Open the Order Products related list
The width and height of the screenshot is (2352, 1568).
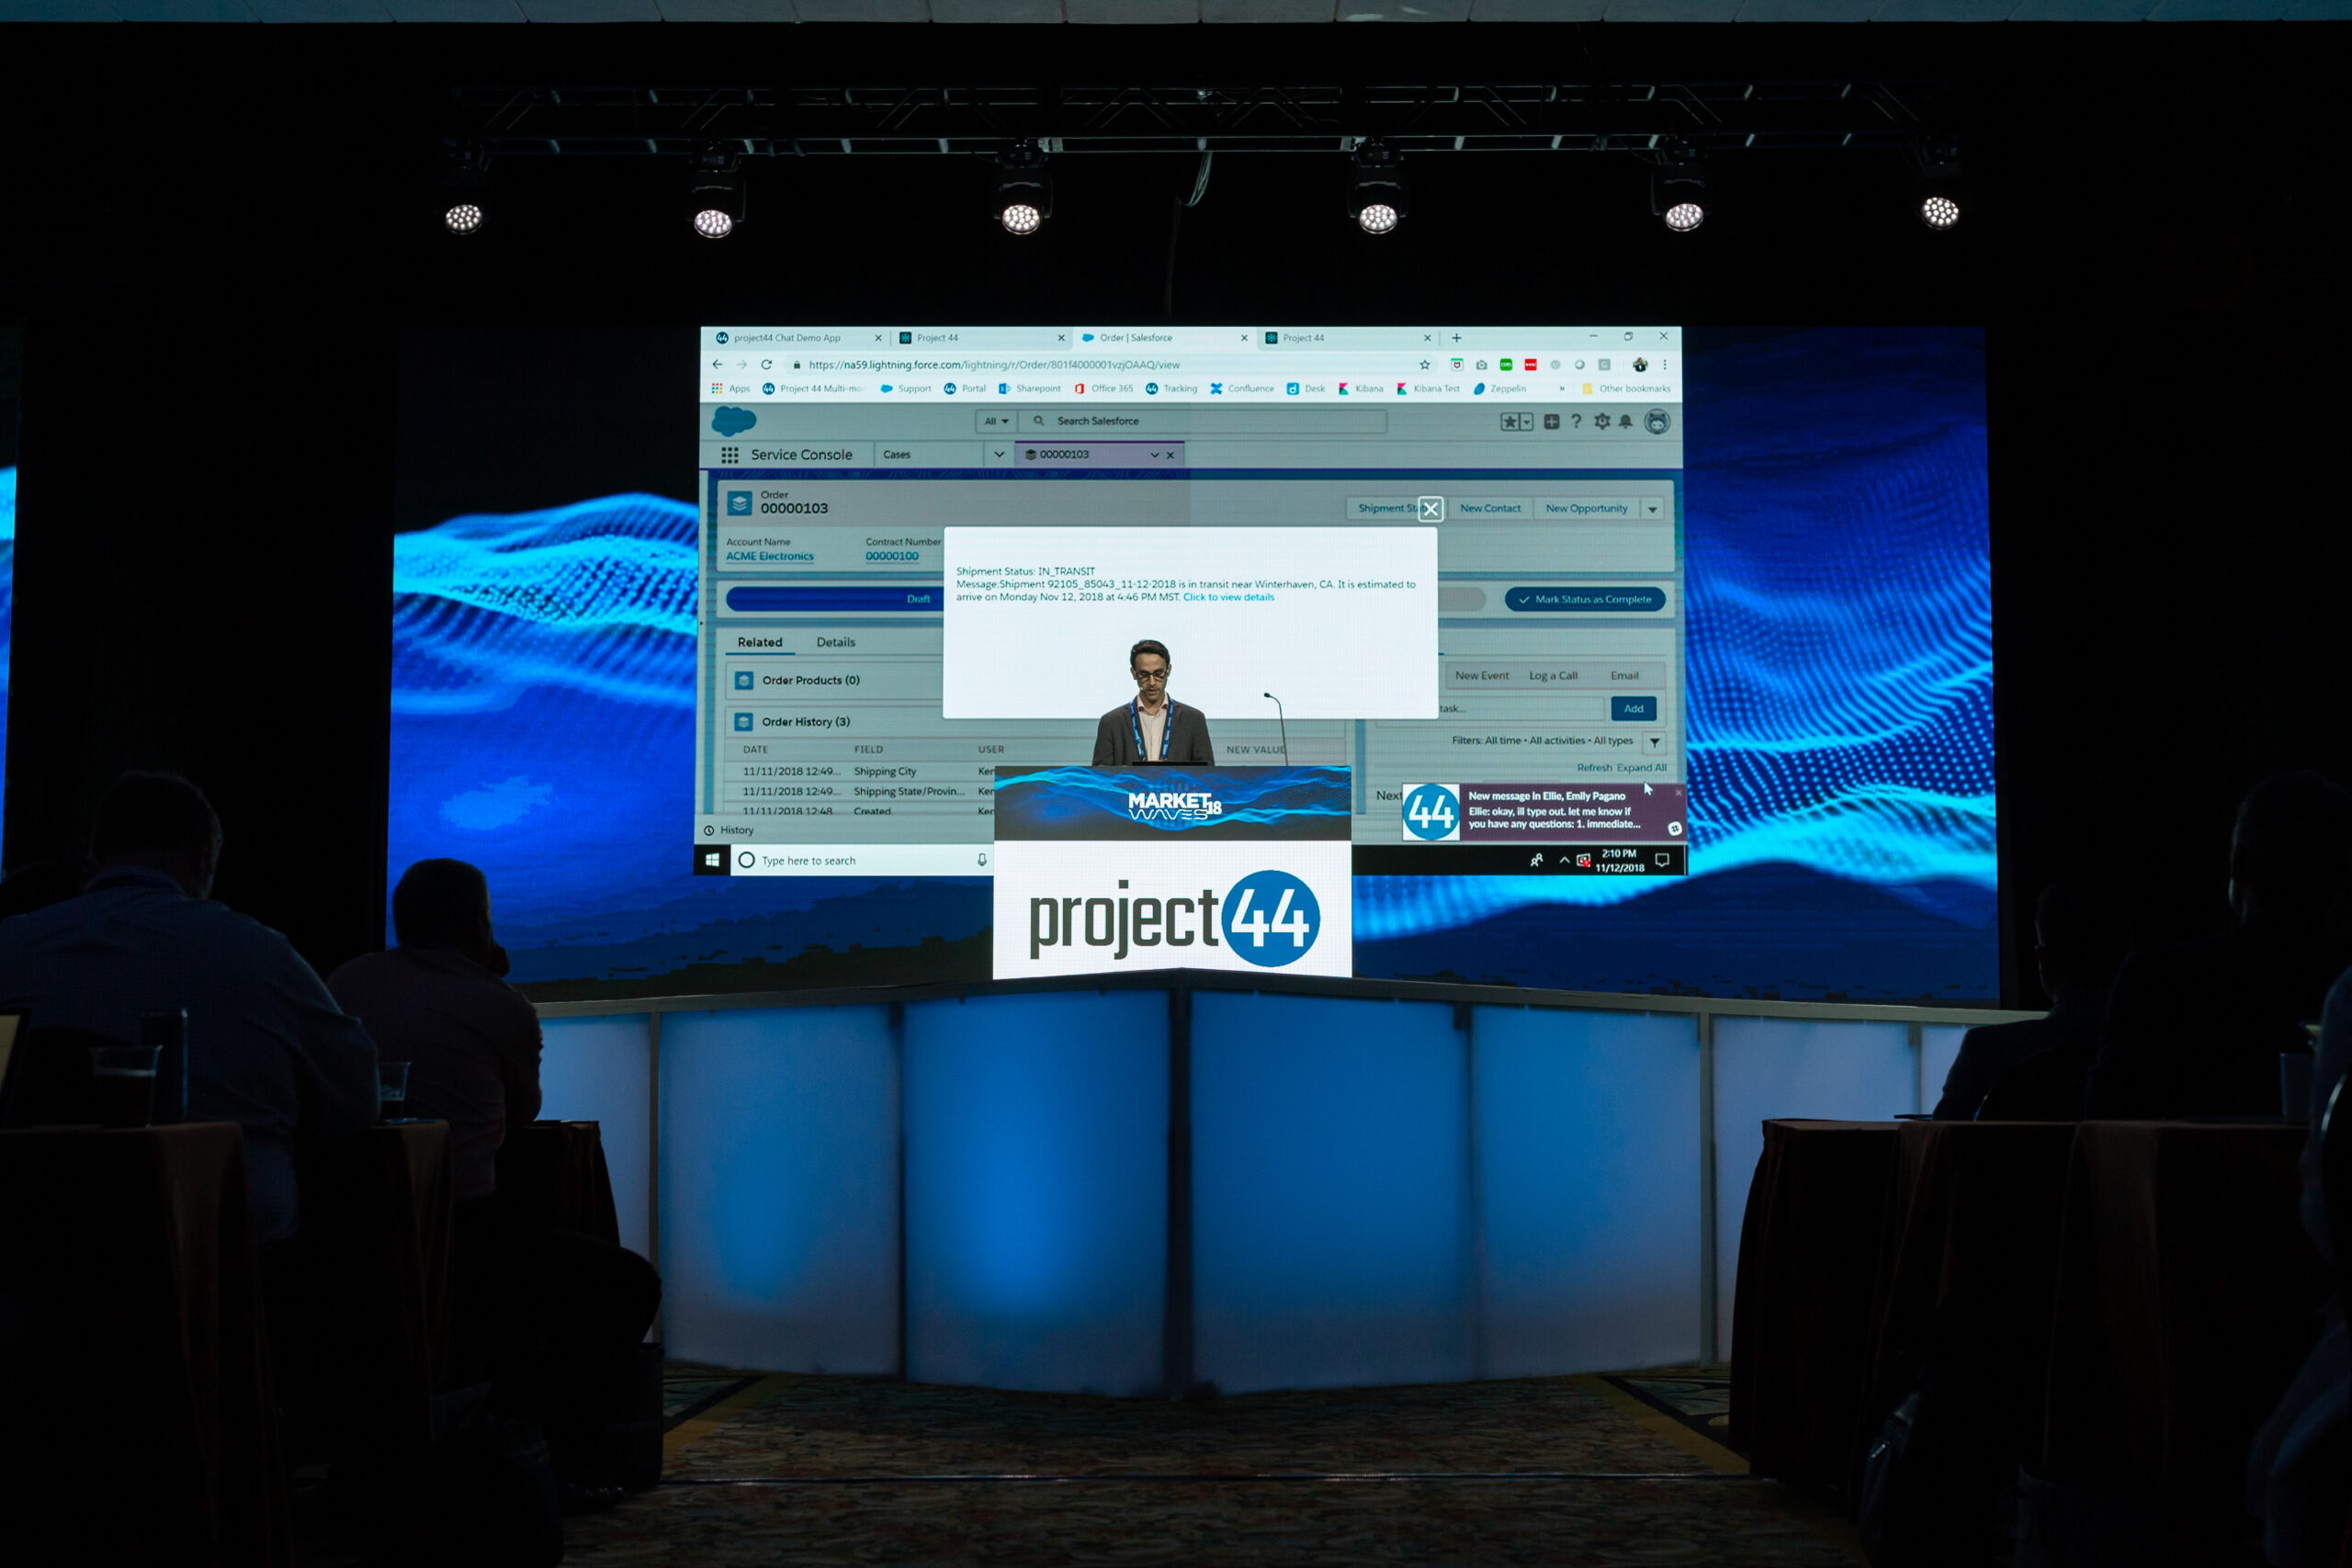[810, 681]
